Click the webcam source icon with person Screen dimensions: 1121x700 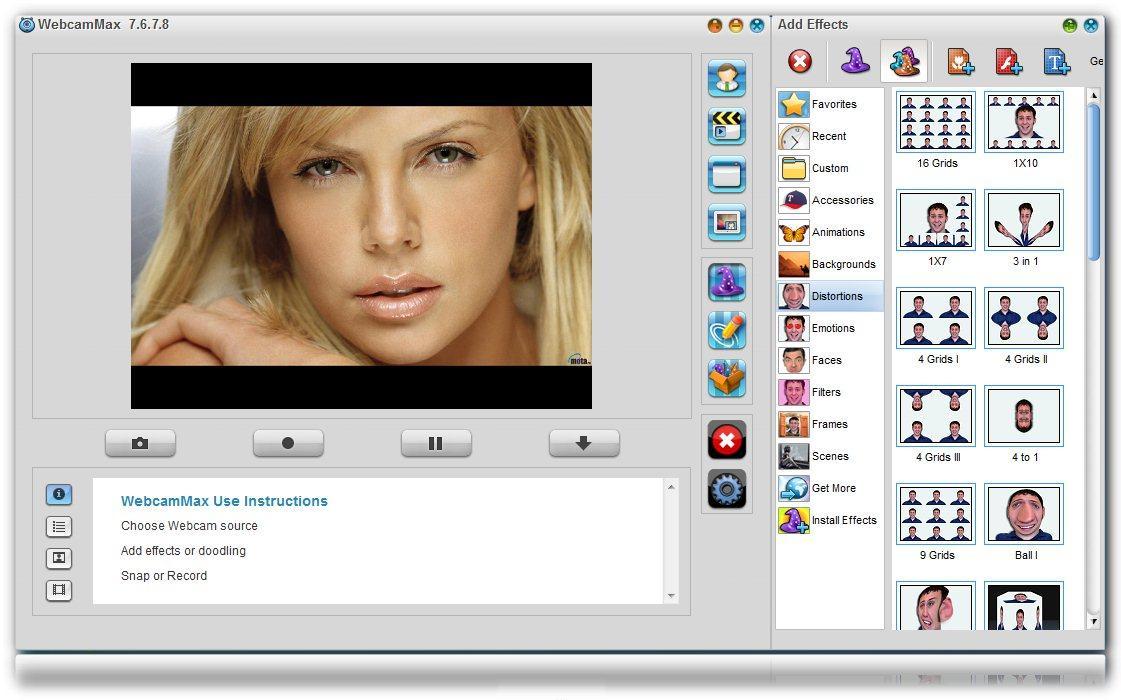(726, 78)
